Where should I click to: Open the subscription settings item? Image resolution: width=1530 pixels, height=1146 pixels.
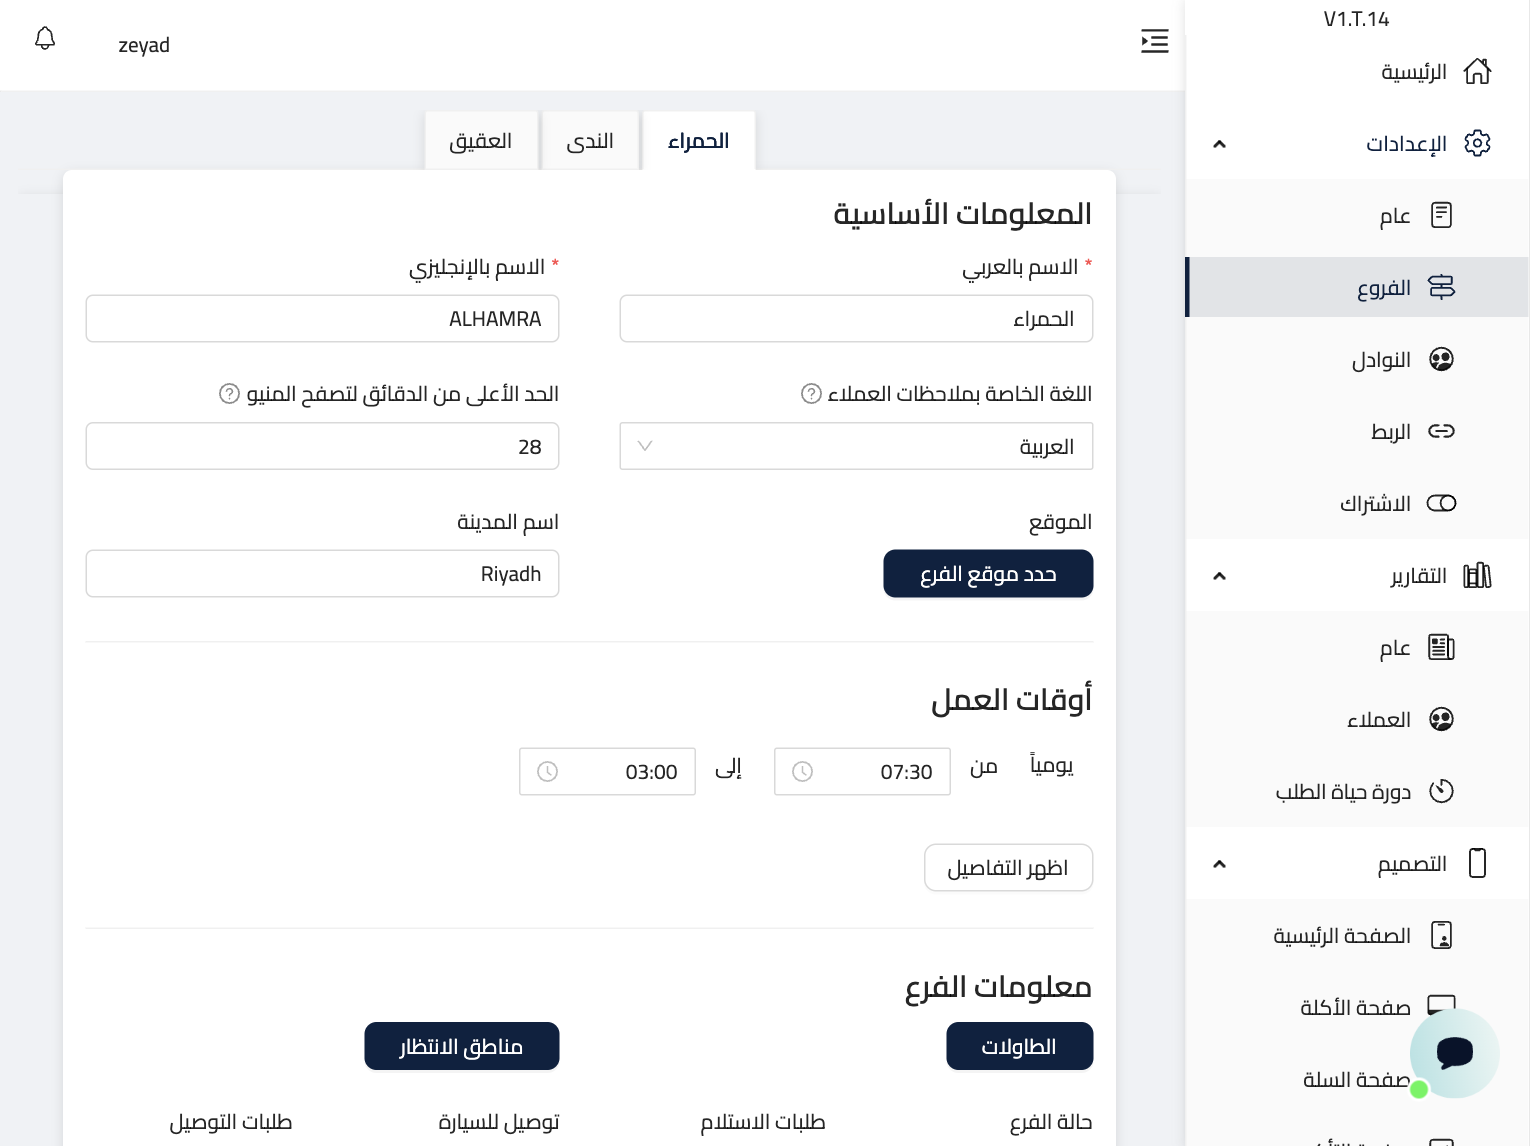1397,504
